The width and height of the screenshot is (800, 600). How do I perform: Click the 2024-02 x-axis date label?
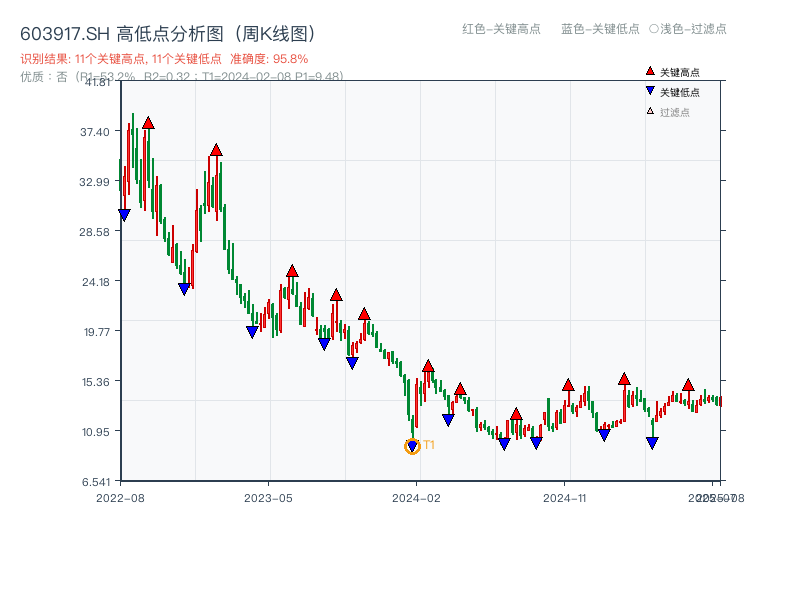pyautogui.click(x=416, y=498)
